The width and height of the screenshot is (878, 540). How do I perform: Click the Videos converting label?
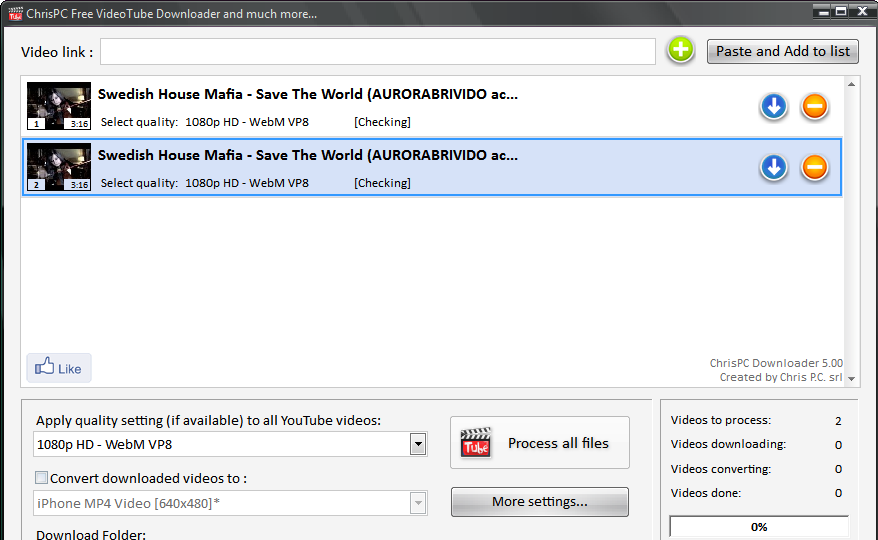pos(721,469)
